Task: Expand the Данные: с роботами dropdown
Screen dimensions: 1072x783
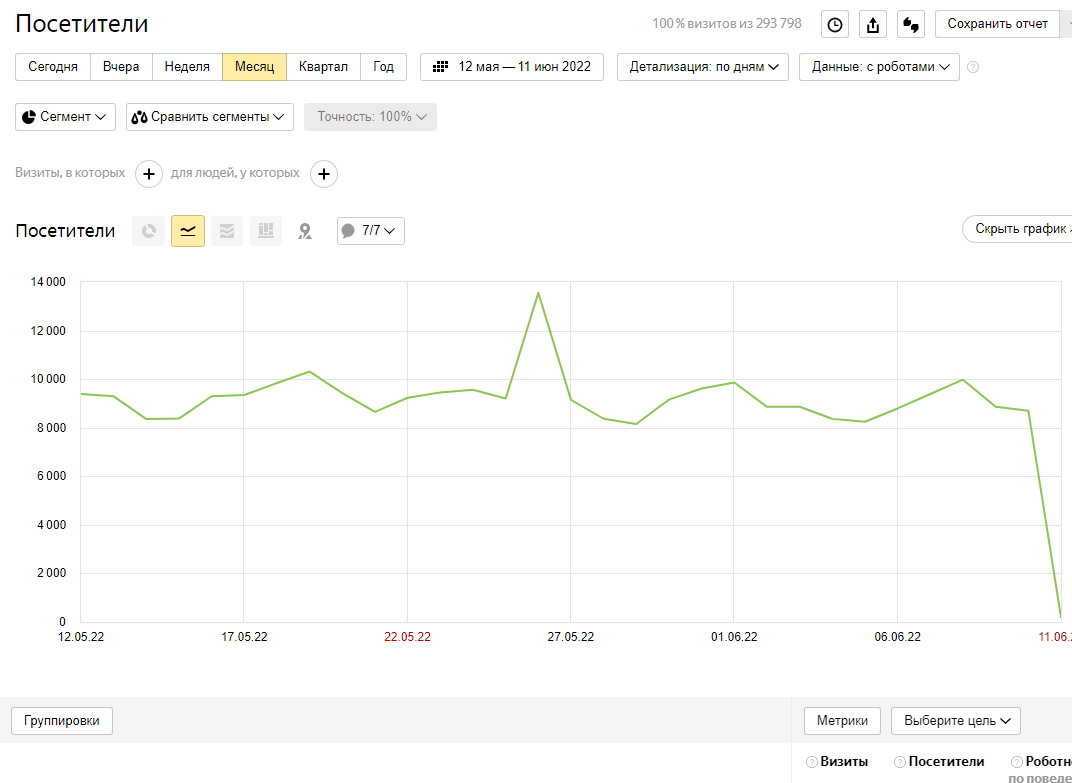Action: point(879,67)
